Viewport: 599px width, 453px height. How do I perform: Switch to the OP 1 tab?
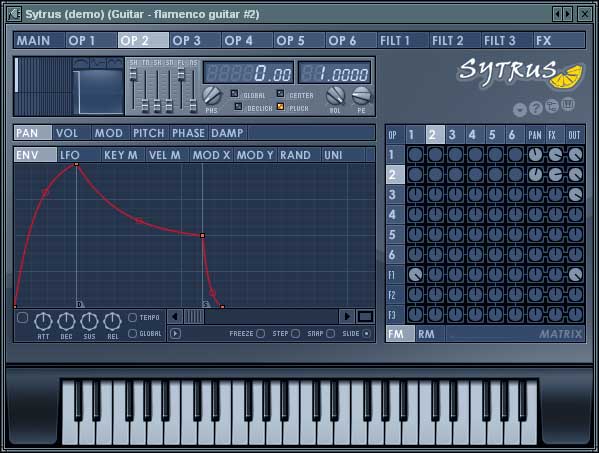point(91,40)
